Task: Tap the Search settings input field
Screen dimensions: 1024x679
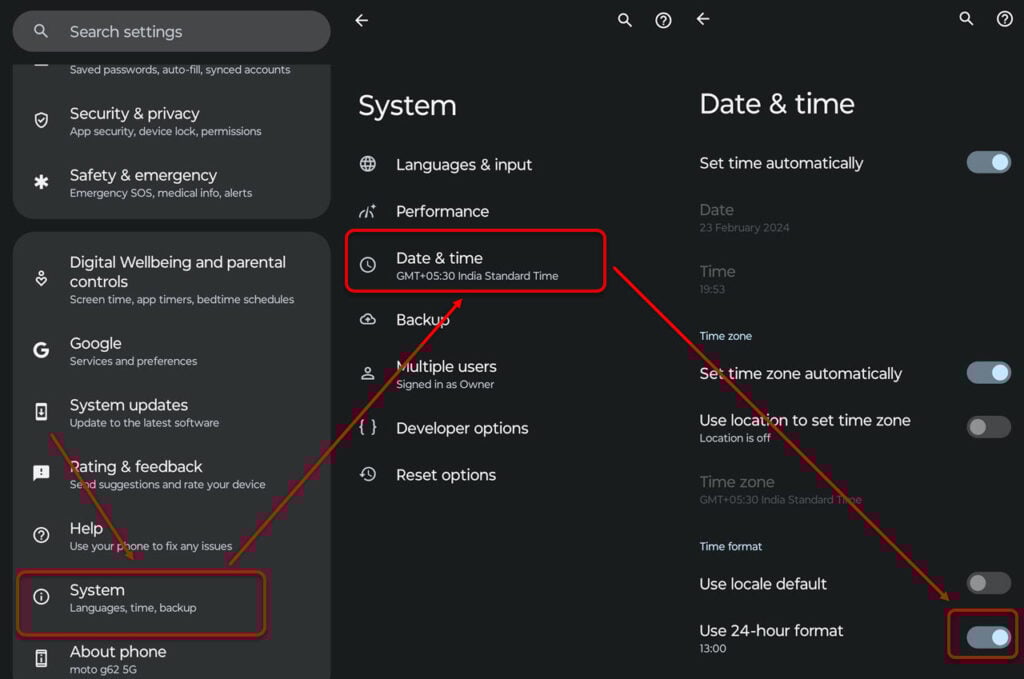Action: pyautogui.click(x=170, y=32)
